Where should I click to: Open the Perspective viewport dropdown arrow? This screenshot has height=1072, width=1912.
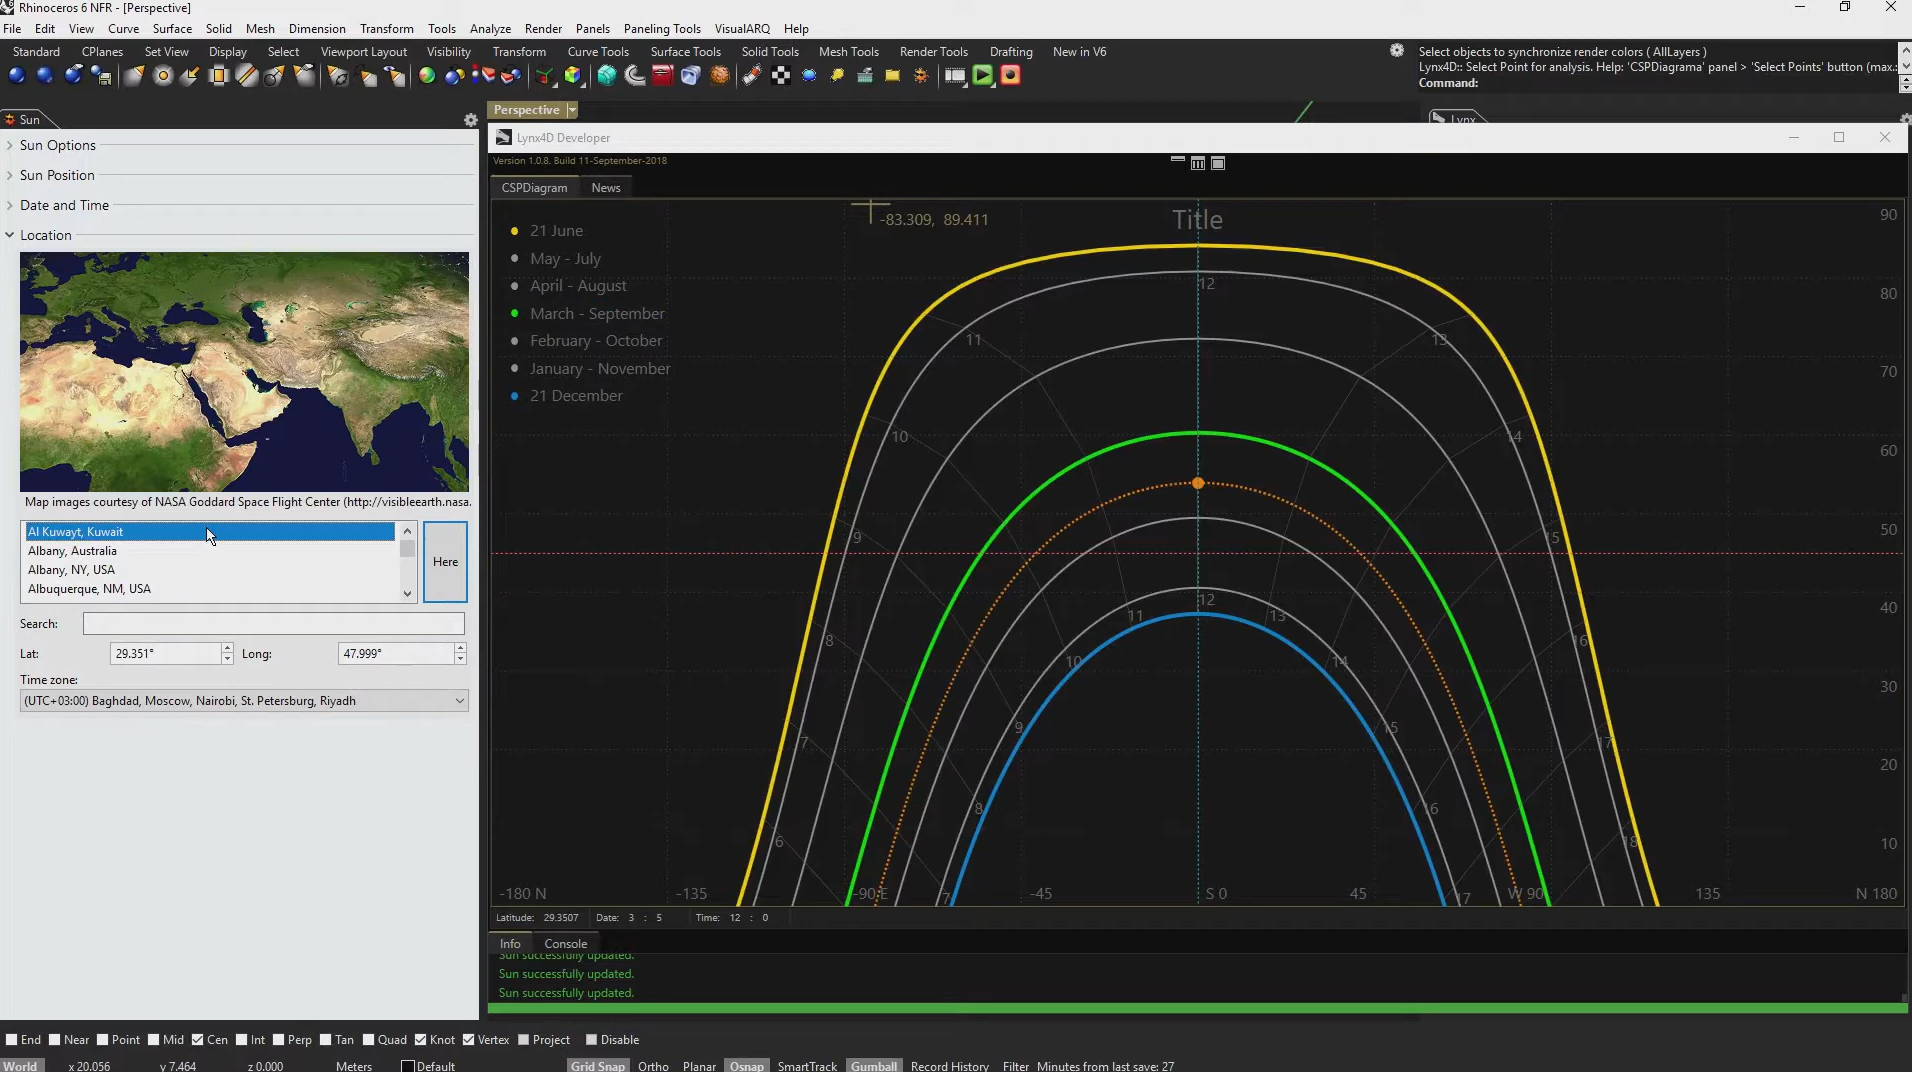coord(572,110)
